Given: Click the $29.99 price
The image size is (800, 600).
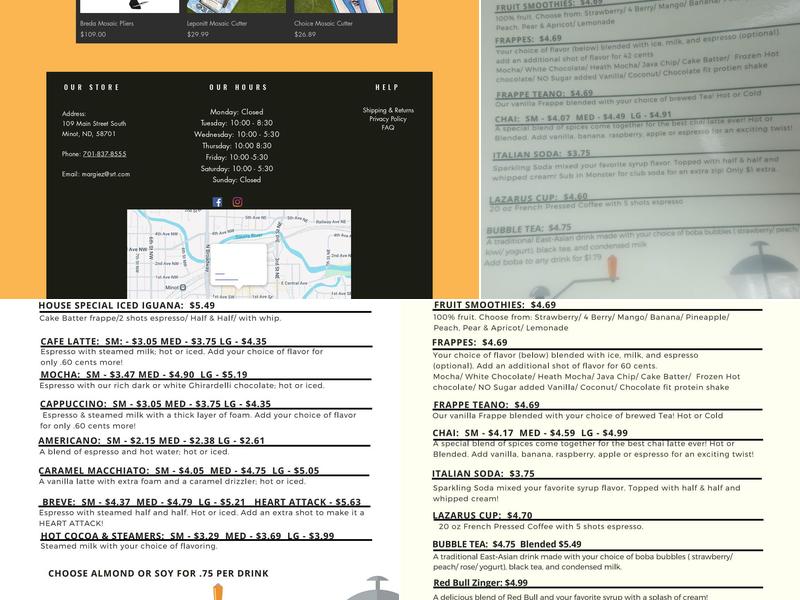Looking at the screenshot, I should [198, 35].
